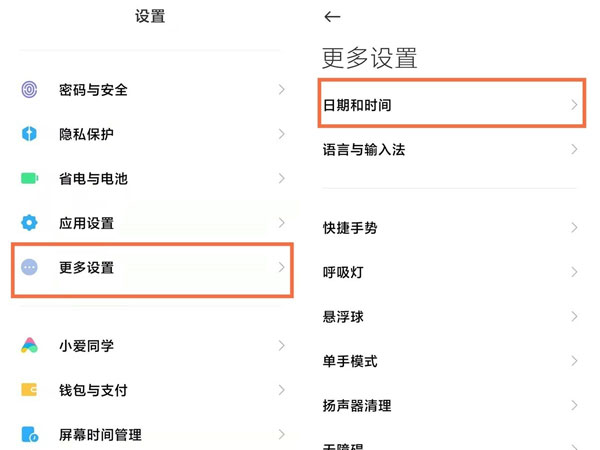
Task: Expand the 悬浮球 chevron arrow
Action: pyautogui.click(x=575, y=317)
